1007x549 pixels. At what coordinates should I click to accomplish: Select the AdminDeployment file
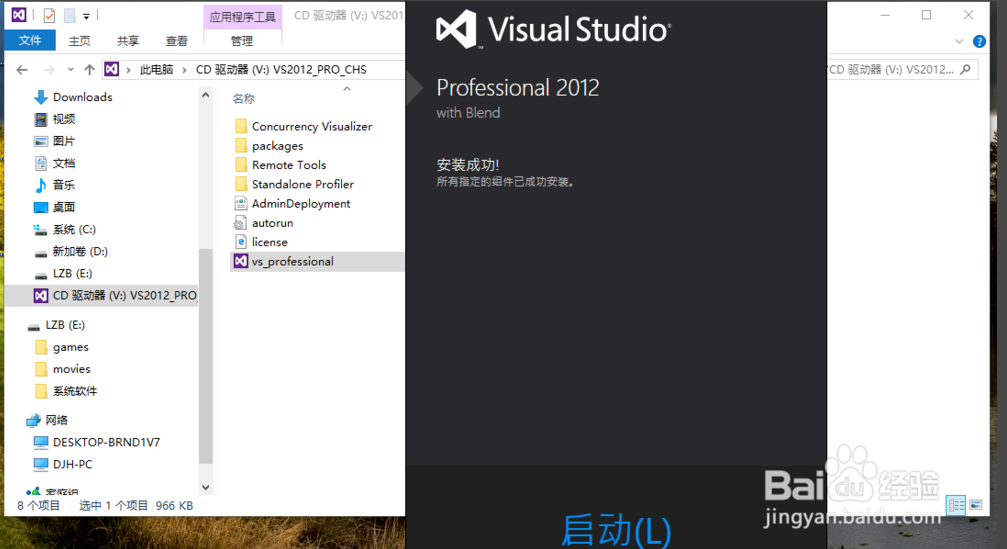pyautogui.click(x=301, y=204)
